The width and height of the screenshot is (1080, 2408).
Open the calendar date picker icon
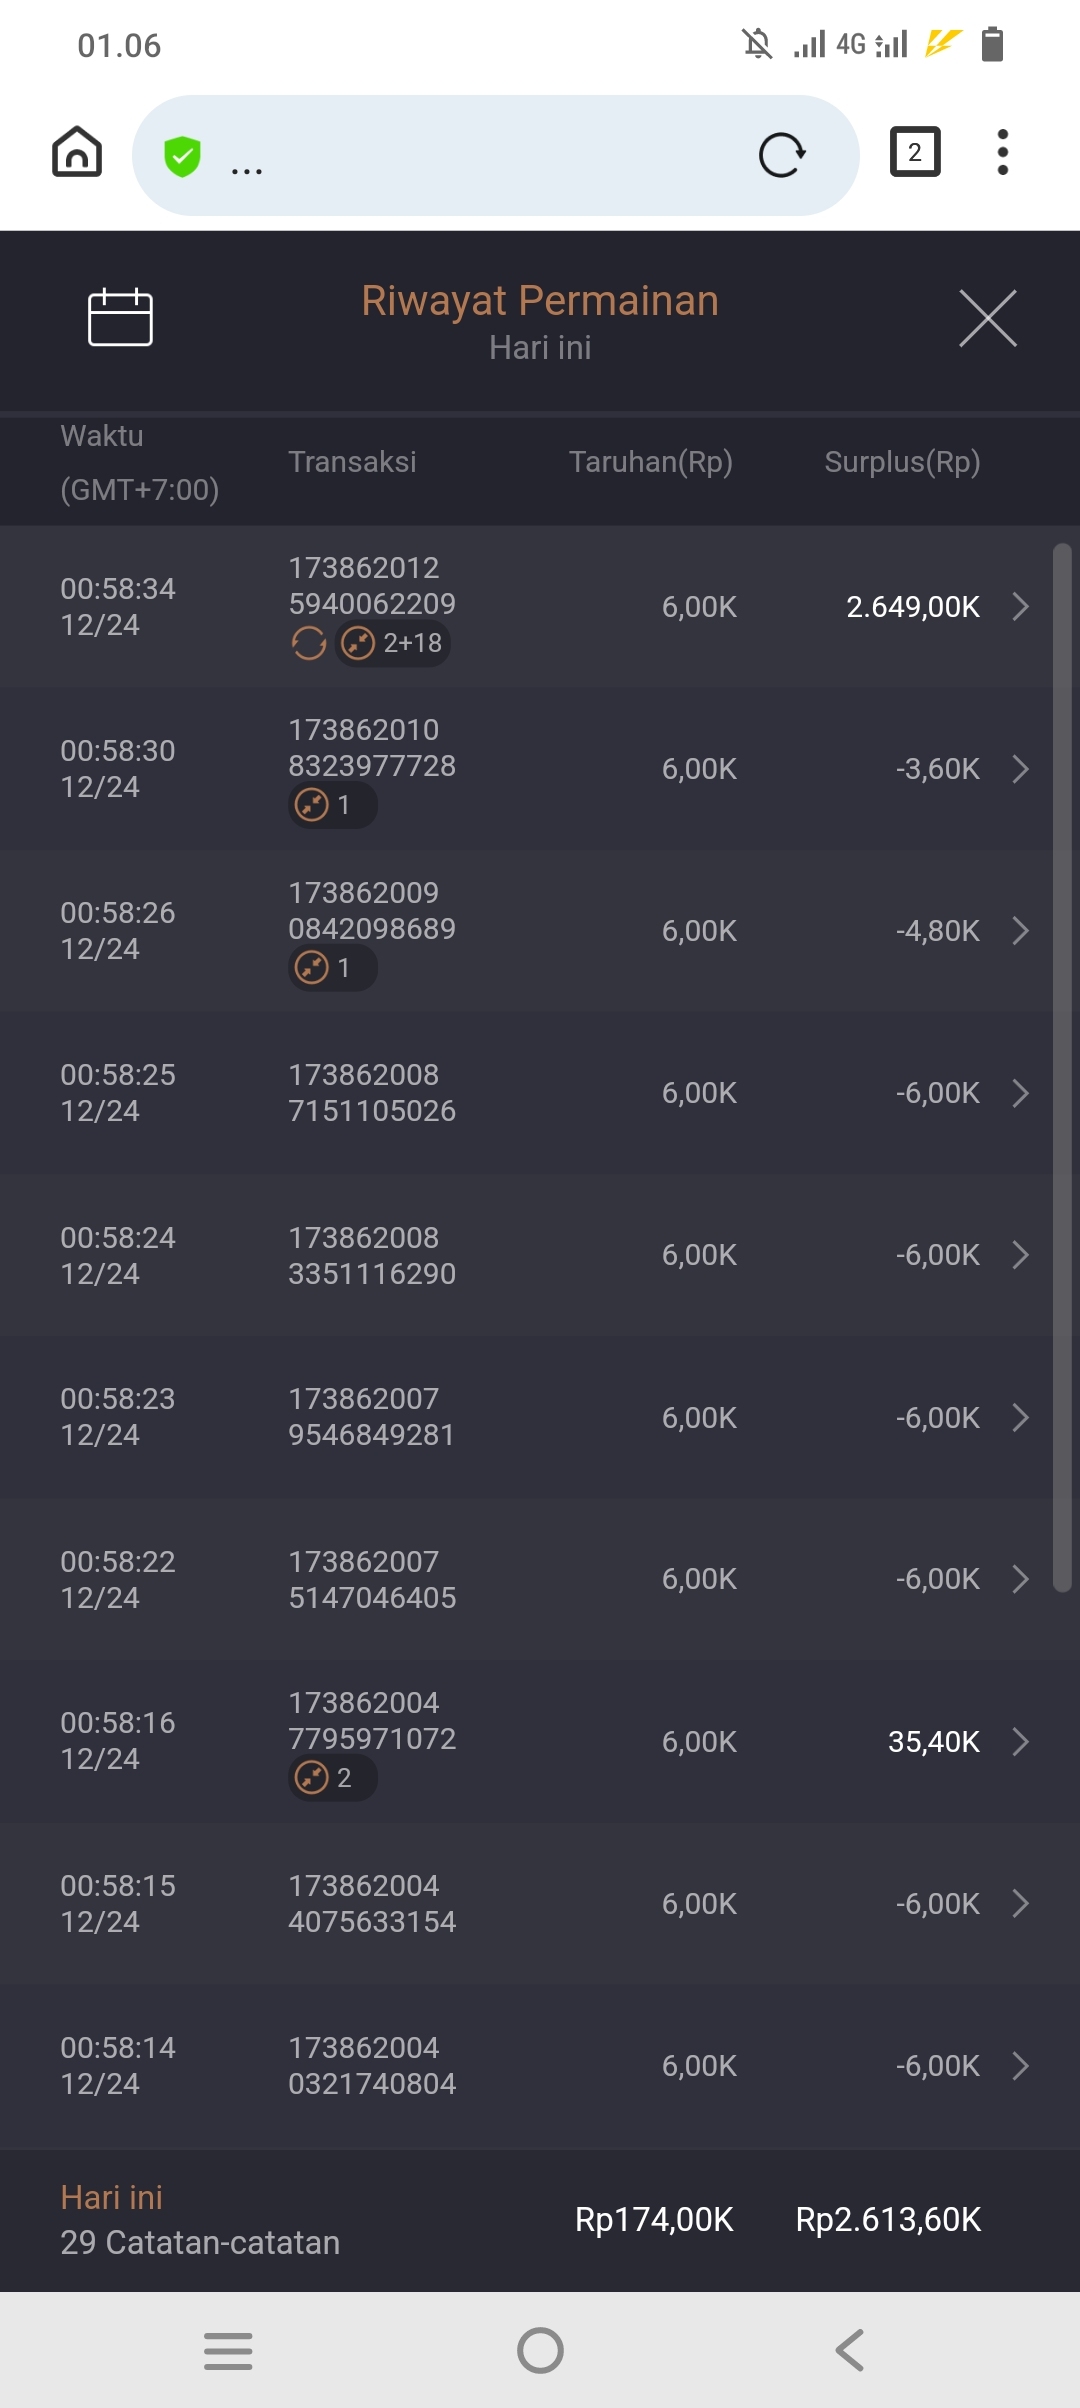[120, 318]
